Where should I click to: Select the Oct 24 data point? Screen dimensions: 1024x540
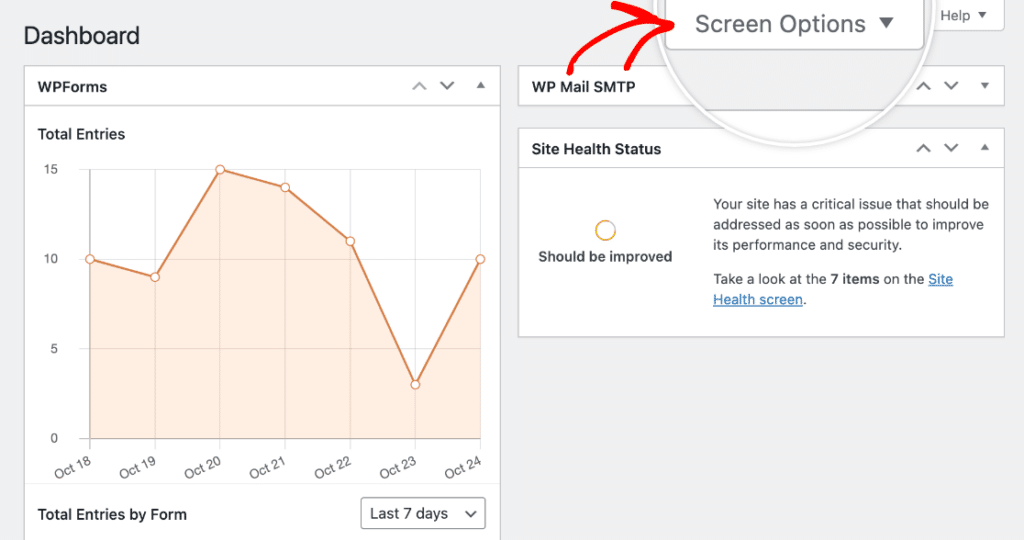480,259
